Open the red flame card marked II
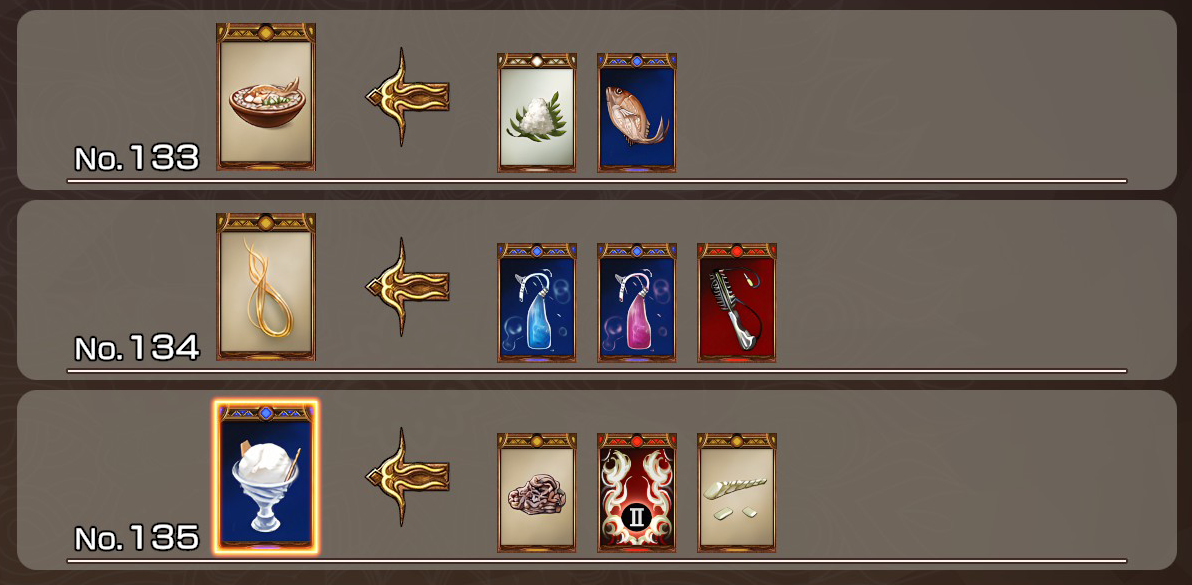 coord(637,492)
